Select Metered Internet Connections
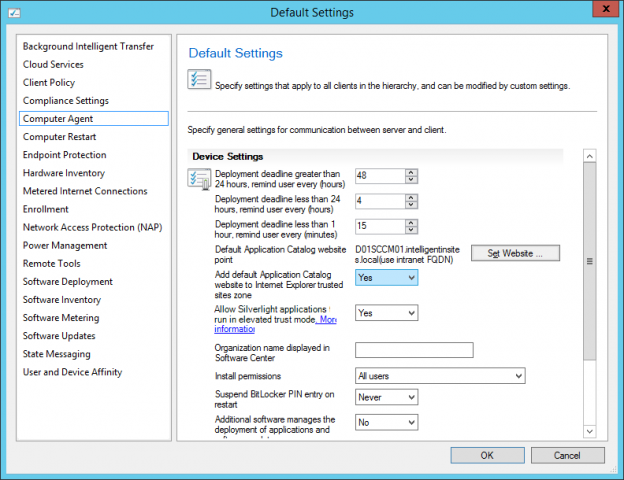The height and width of the screenshot is (480, 624). 85,191
